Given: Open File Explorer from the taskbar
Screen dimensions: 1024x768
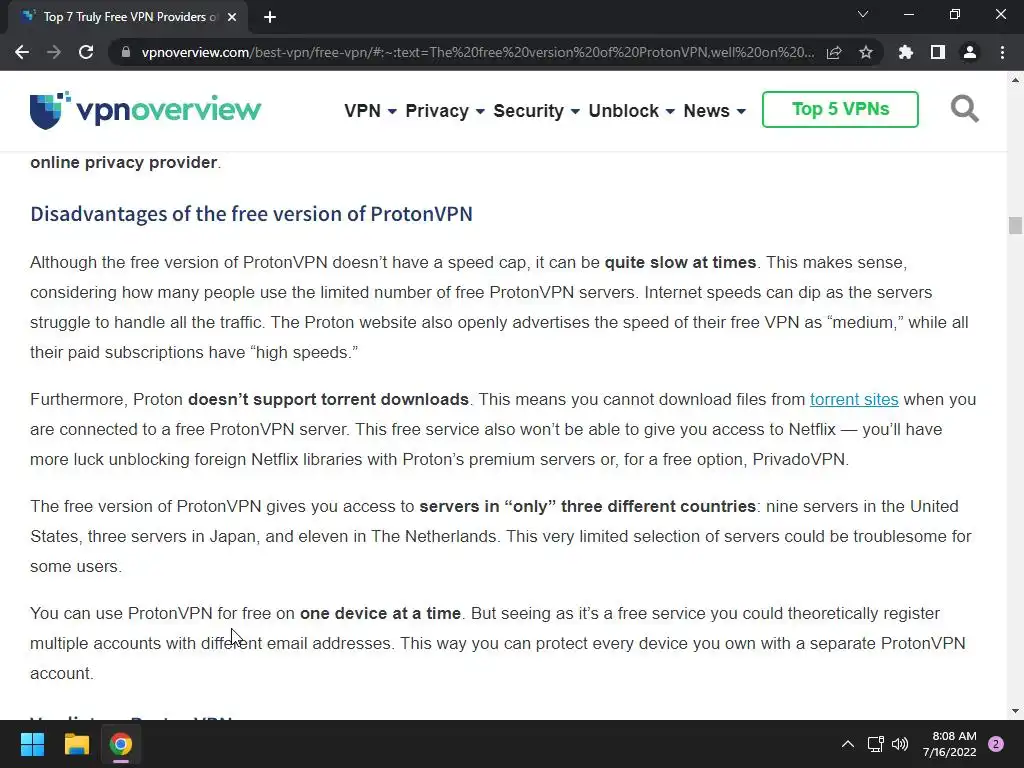Looking at the screenshot, I should coord(76,744).
